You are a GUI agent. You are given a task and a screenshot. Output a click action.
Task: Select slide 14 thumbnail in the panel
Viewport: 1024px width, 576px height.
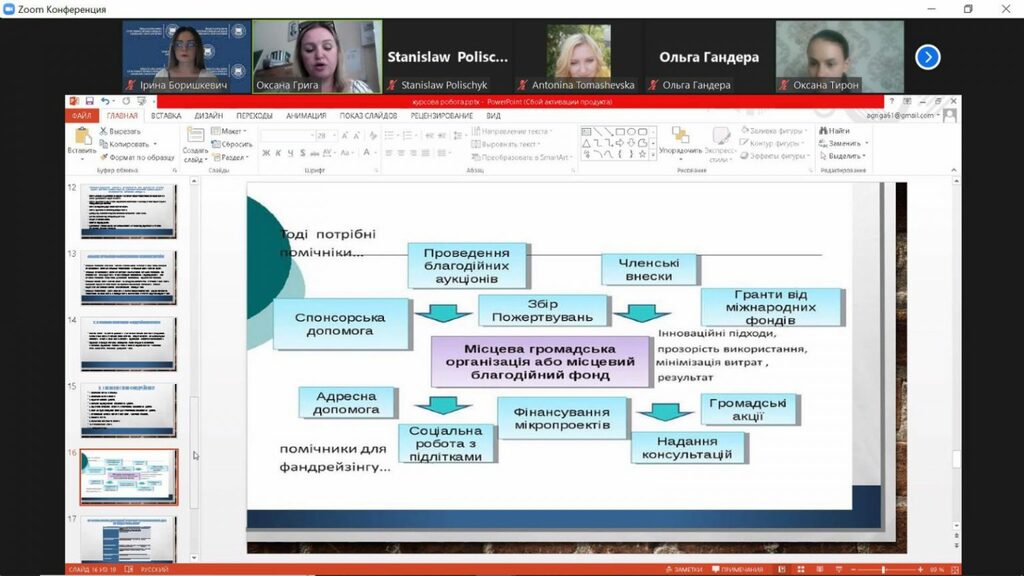pyautogui.click(x=129, y=344)
